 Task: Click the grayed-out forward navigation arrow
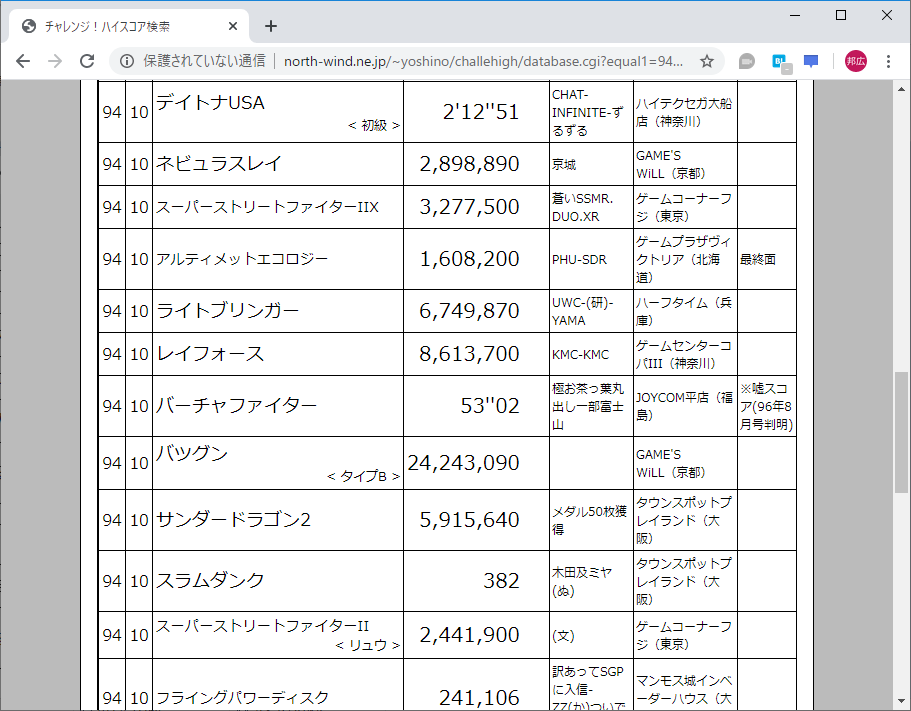click(54, 61)
